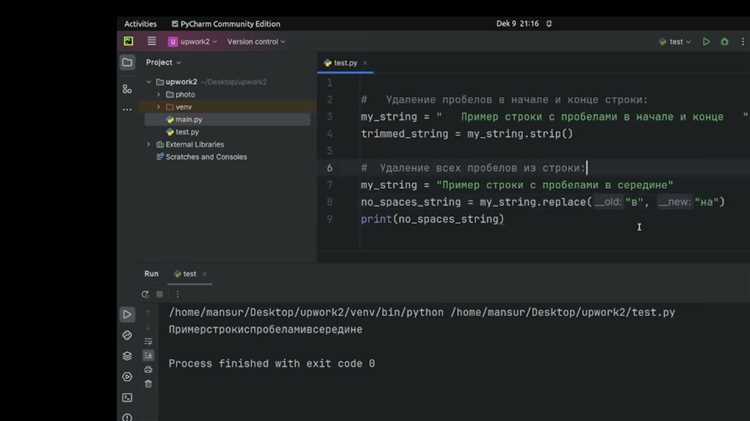Open the test.py path link in console output
Viewport: 750px width, 421px height.
[x=562, y=312]
